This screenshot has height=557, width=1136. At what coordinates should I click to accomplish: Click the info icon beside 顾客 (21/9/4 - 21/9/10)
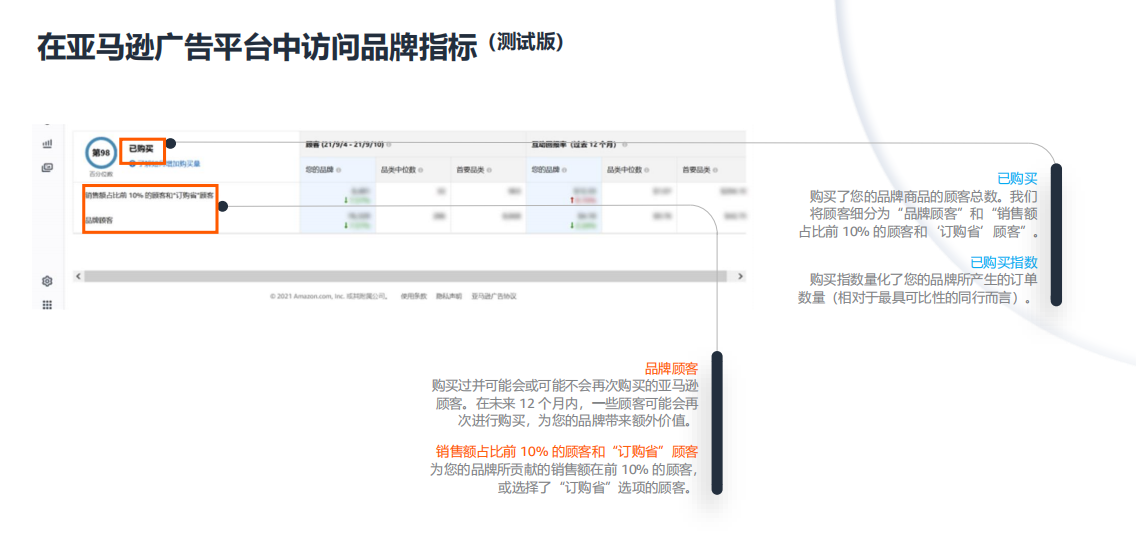click(x=389, y=144)
